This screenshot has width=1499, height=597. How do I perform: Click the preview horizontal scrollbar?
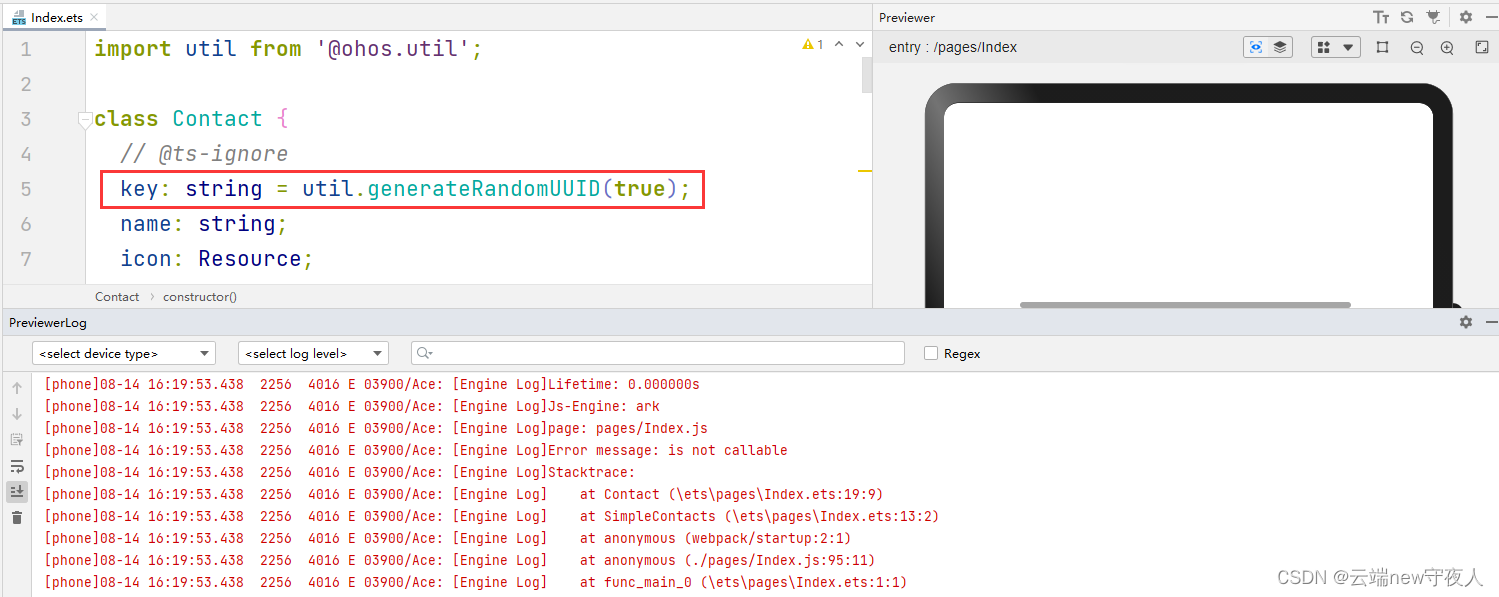1185,305
